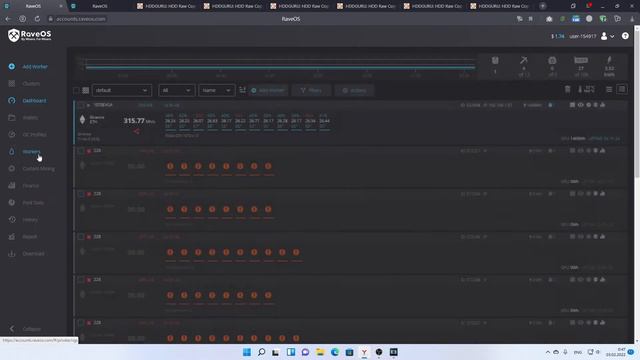The width and height of the screenshot is (640, 360).
Task: Switch to compact list view
Action: [x=609, y=89]
